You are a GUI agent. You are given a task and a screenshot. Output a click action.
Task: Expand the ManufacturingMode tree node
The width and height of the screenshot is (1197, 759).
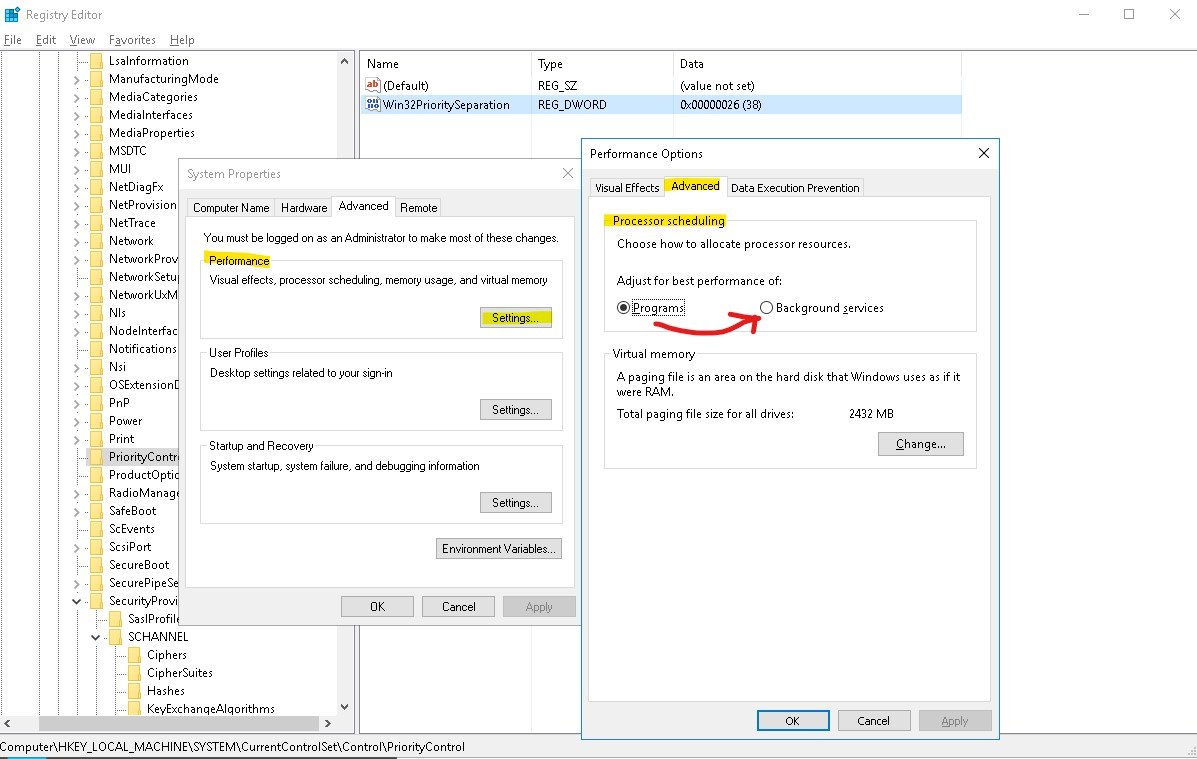point(76,79)
